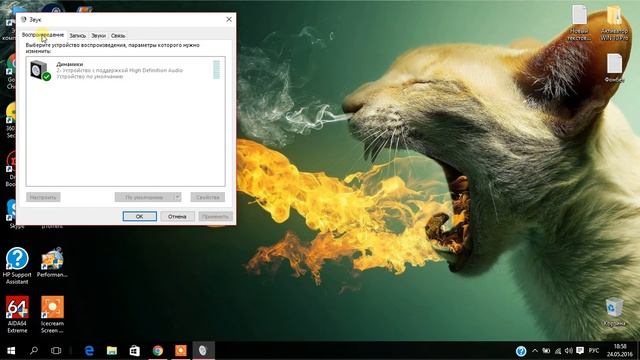
Task: Close the Звук dialog window
Action: 229,19
